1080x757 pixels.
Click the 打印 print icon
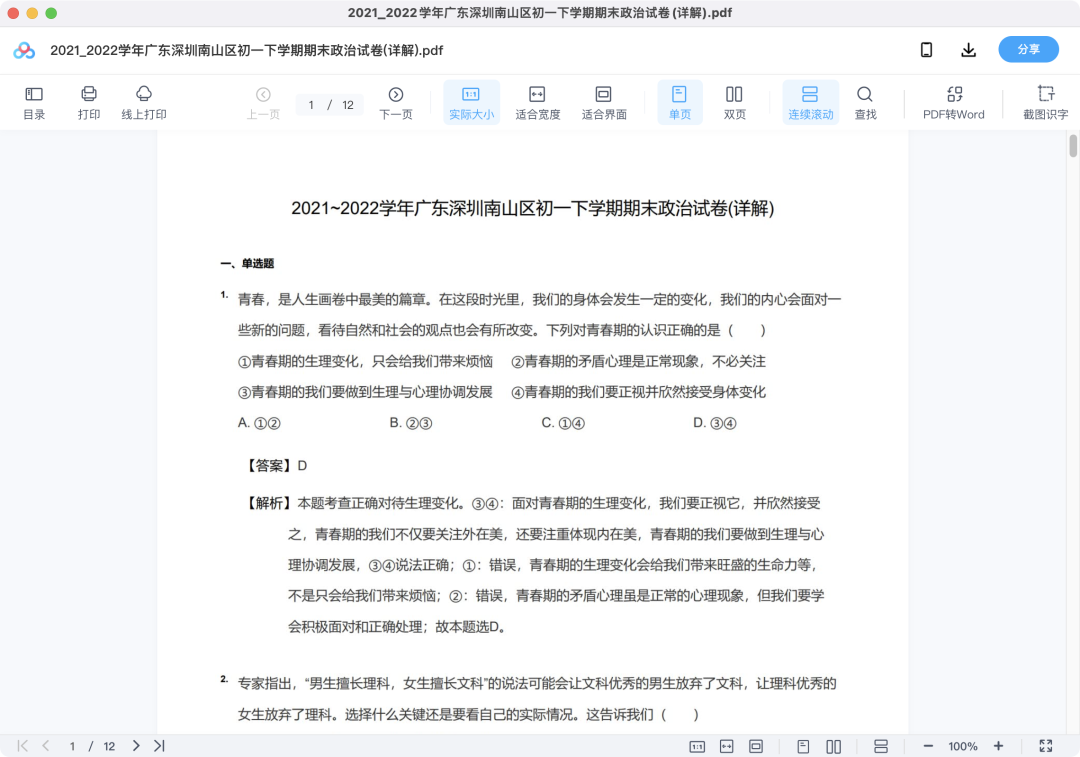click(89, 102)
